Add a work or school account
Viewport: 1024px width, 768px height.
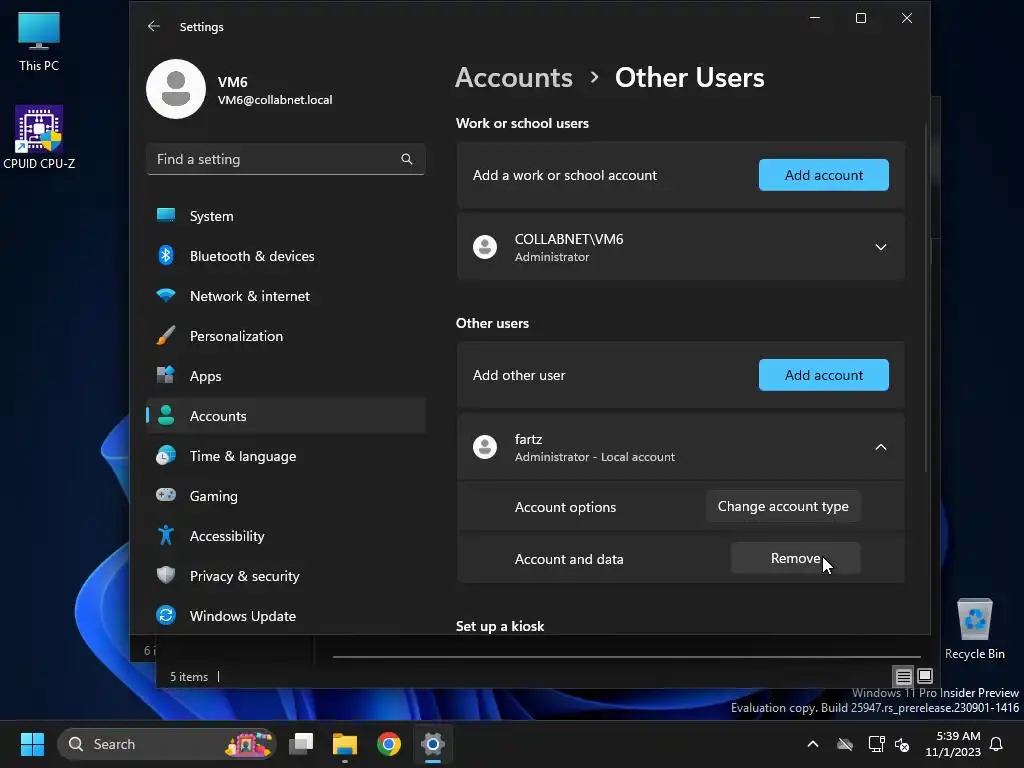click(x=824, y=175)
